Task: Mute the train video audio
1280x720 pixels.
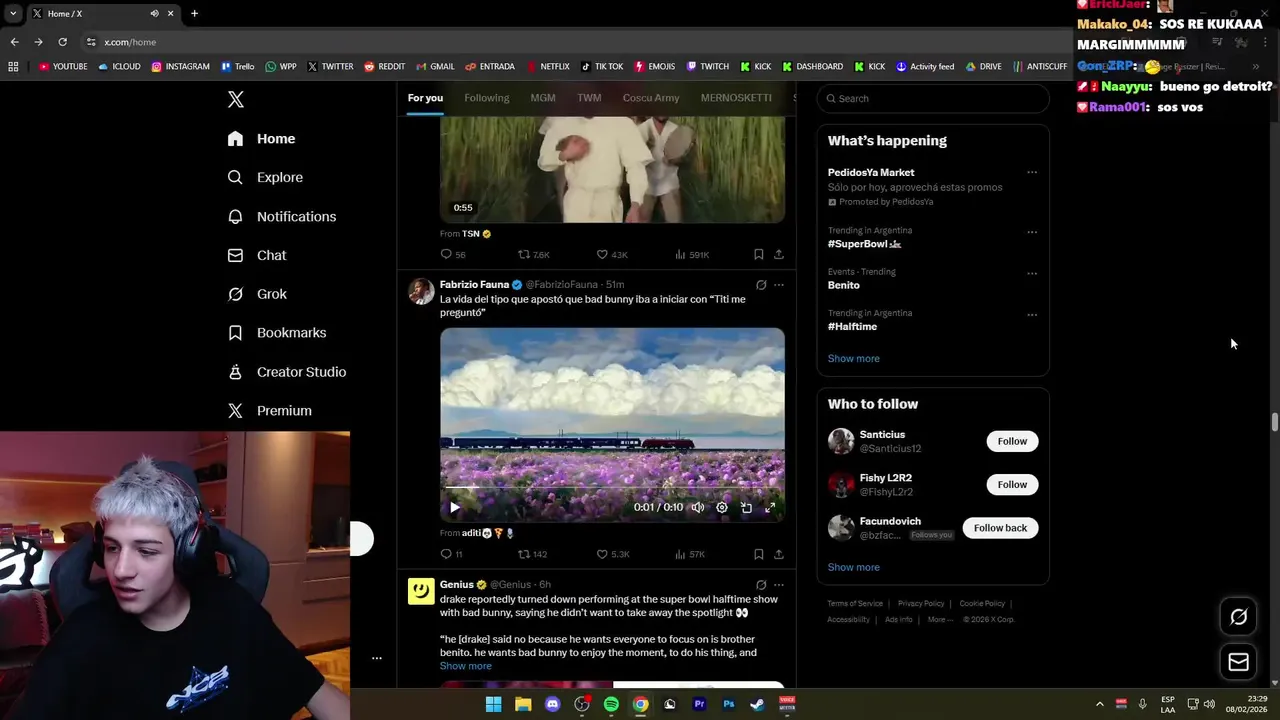Action: [x=698, y=507]
